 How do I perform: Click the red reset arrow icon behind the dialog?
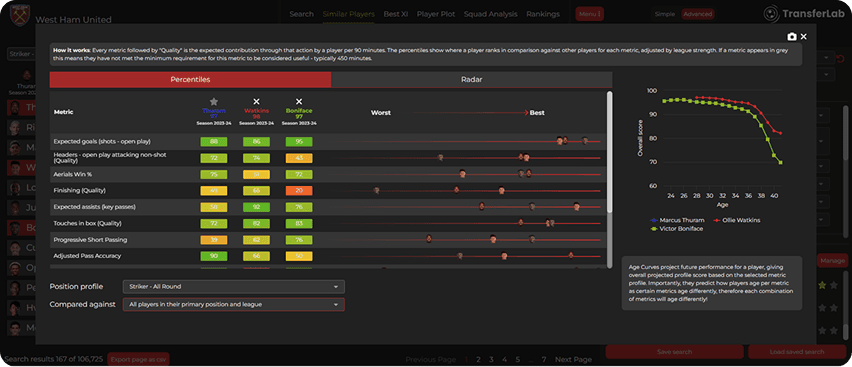[841, 59]
